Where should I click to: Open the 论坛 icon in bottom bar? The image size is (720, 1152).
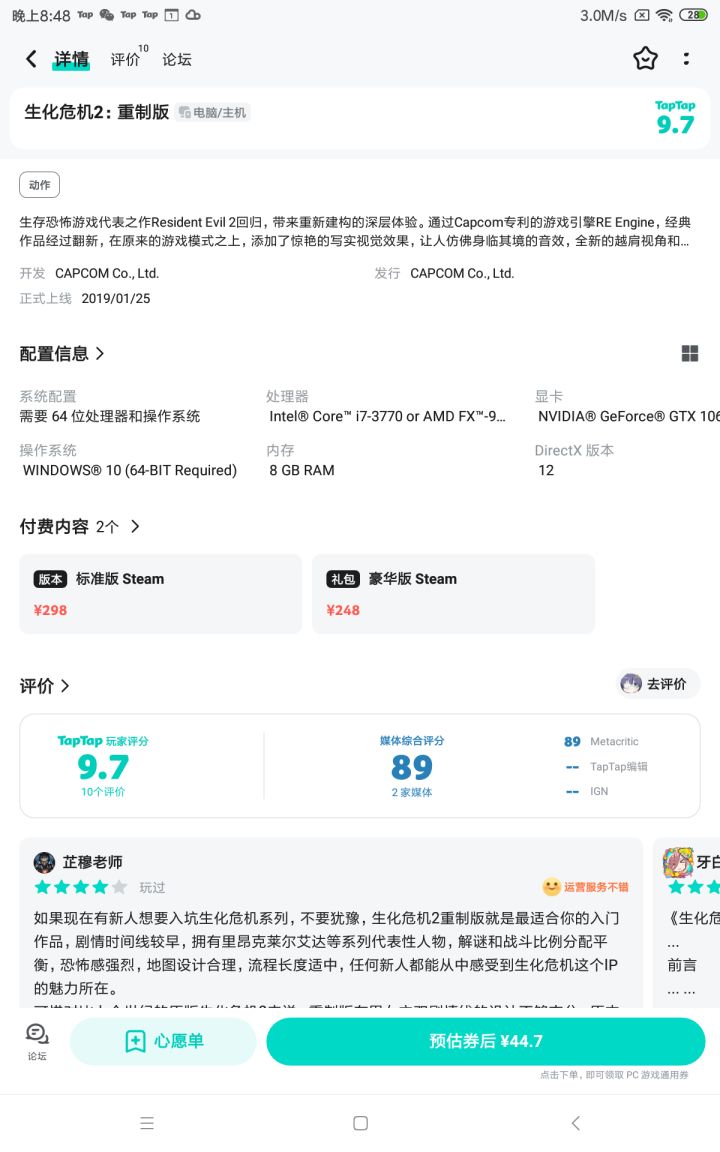point(37,1041)
